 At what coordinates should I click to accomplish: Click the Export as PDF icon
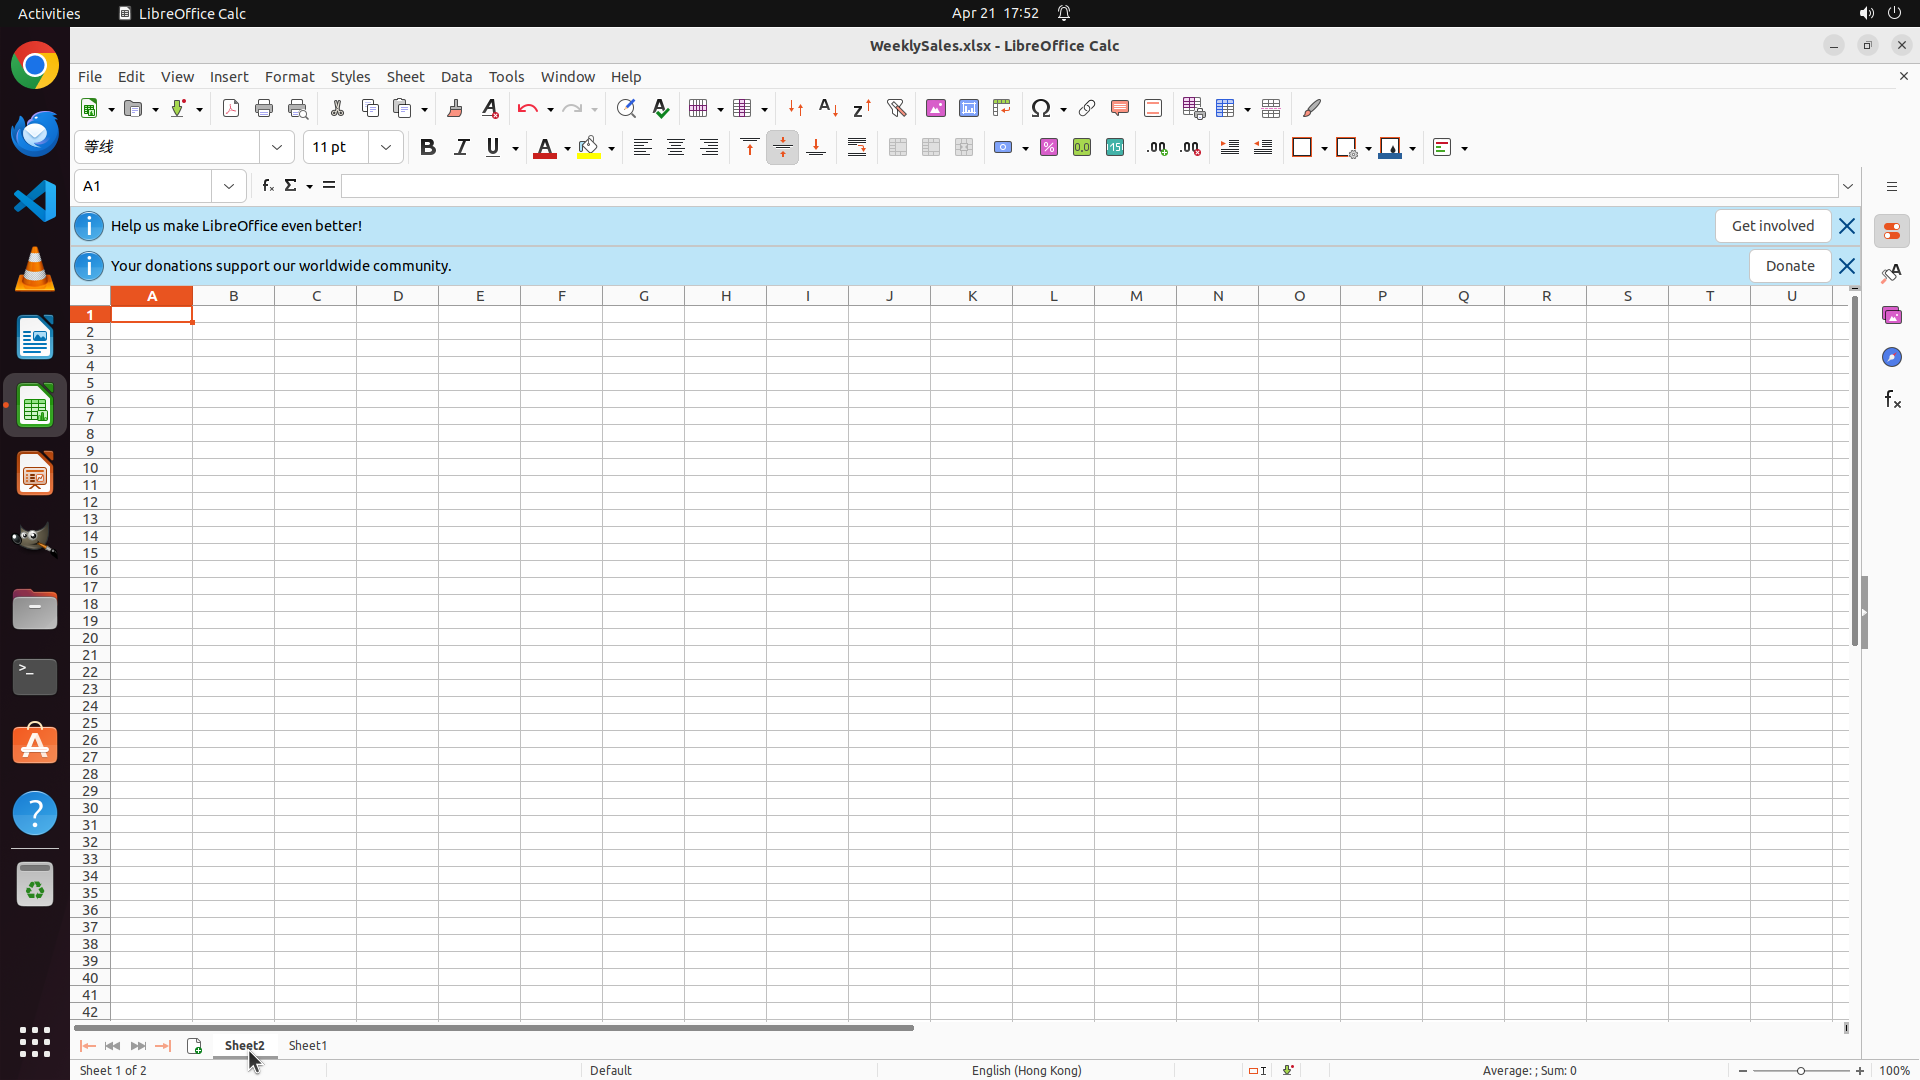(231, 108)
